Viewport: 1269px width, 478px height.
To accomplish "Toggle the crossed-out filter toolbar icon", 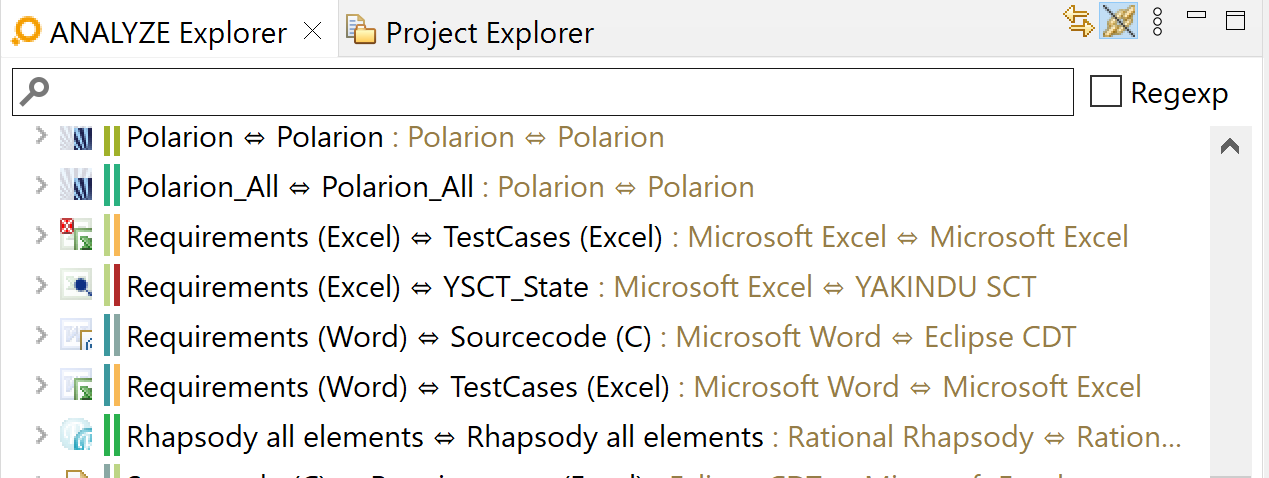I will [x=1119, y=21].
